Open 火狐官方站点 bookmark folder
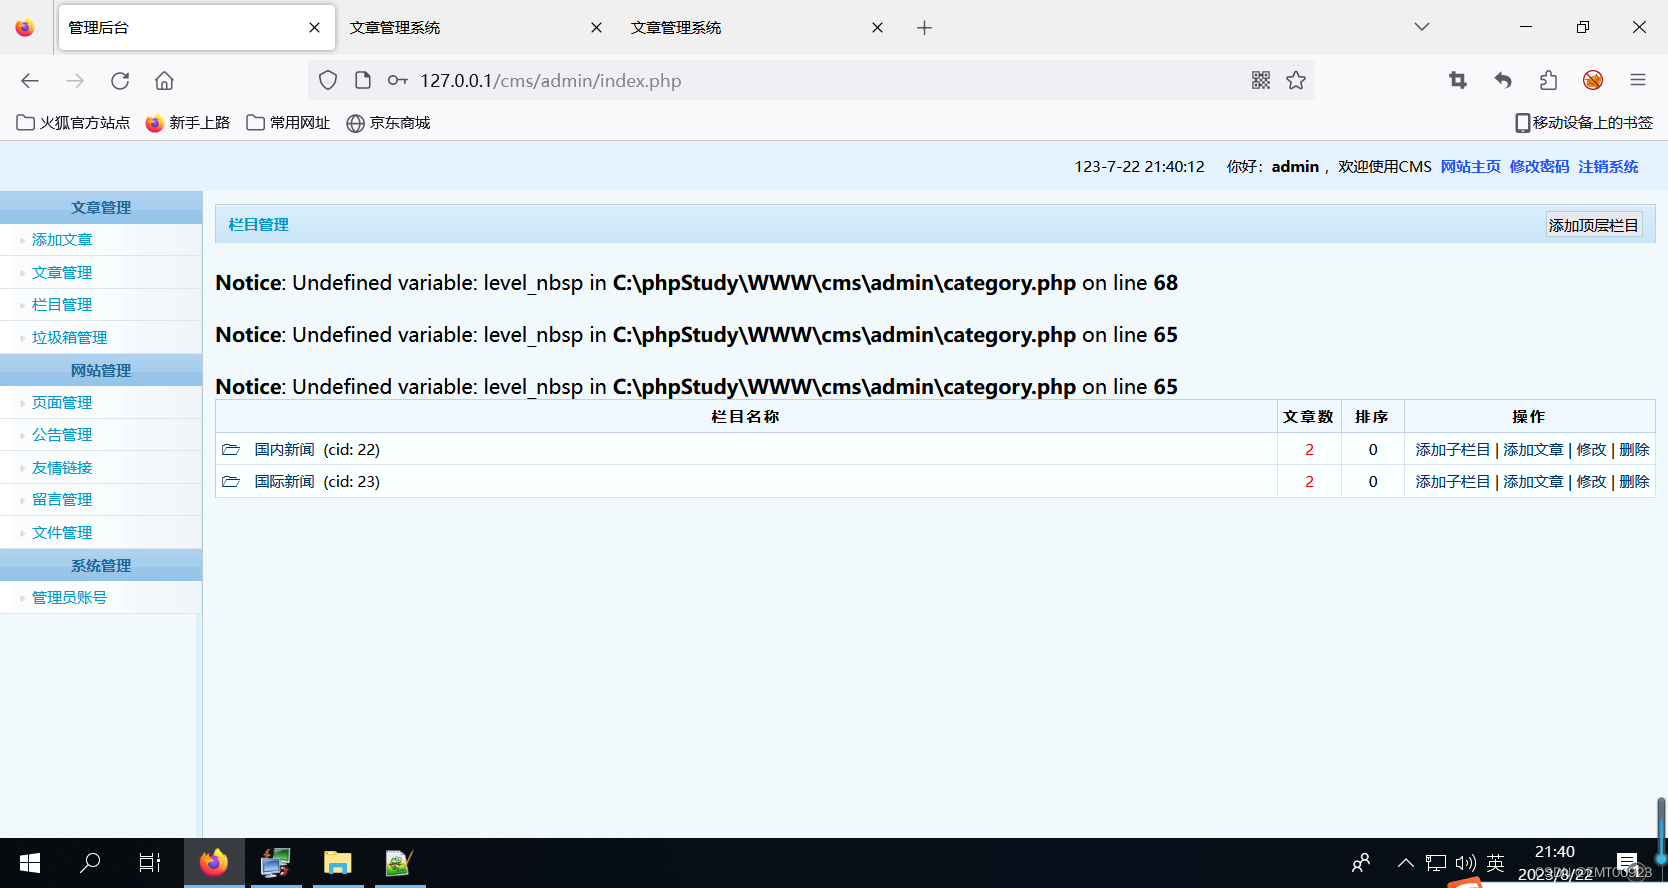The image size is (1668, 888). (74, 123)
